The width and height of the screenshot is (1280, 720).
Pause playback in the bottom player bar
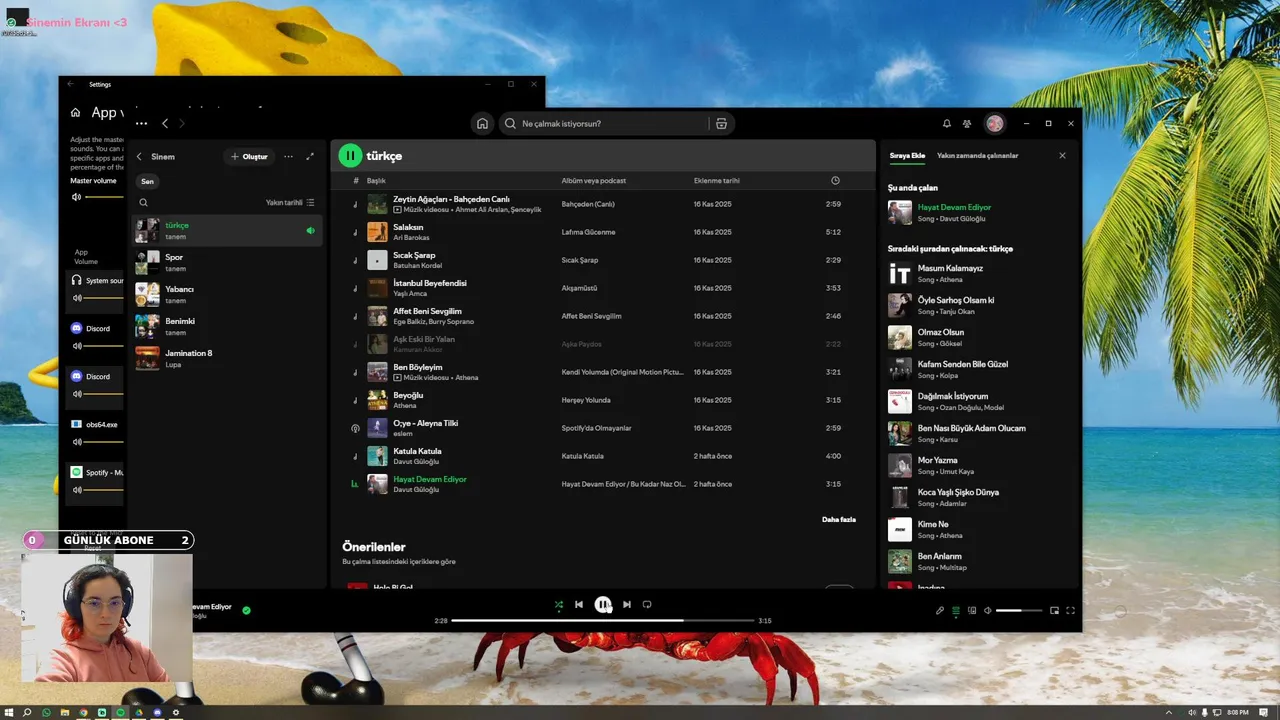pos(603,604)
